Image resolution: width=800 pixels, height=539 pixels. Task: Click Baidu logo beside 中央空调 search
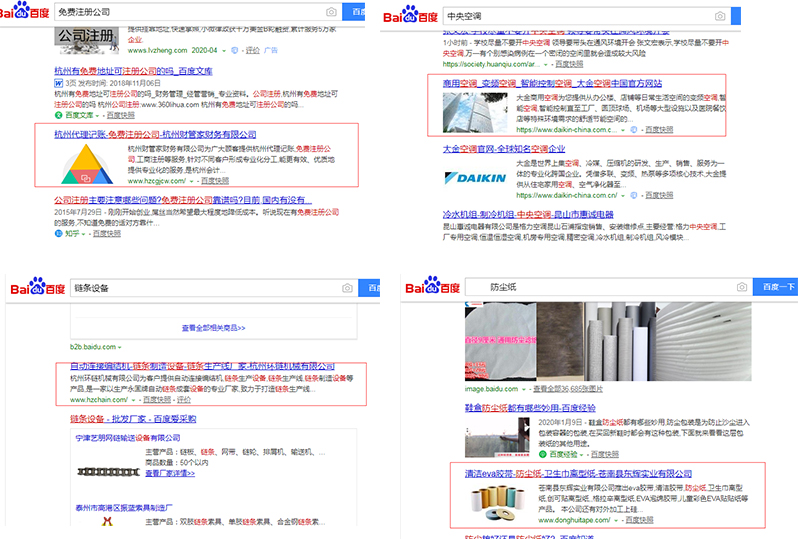[410, 15]
